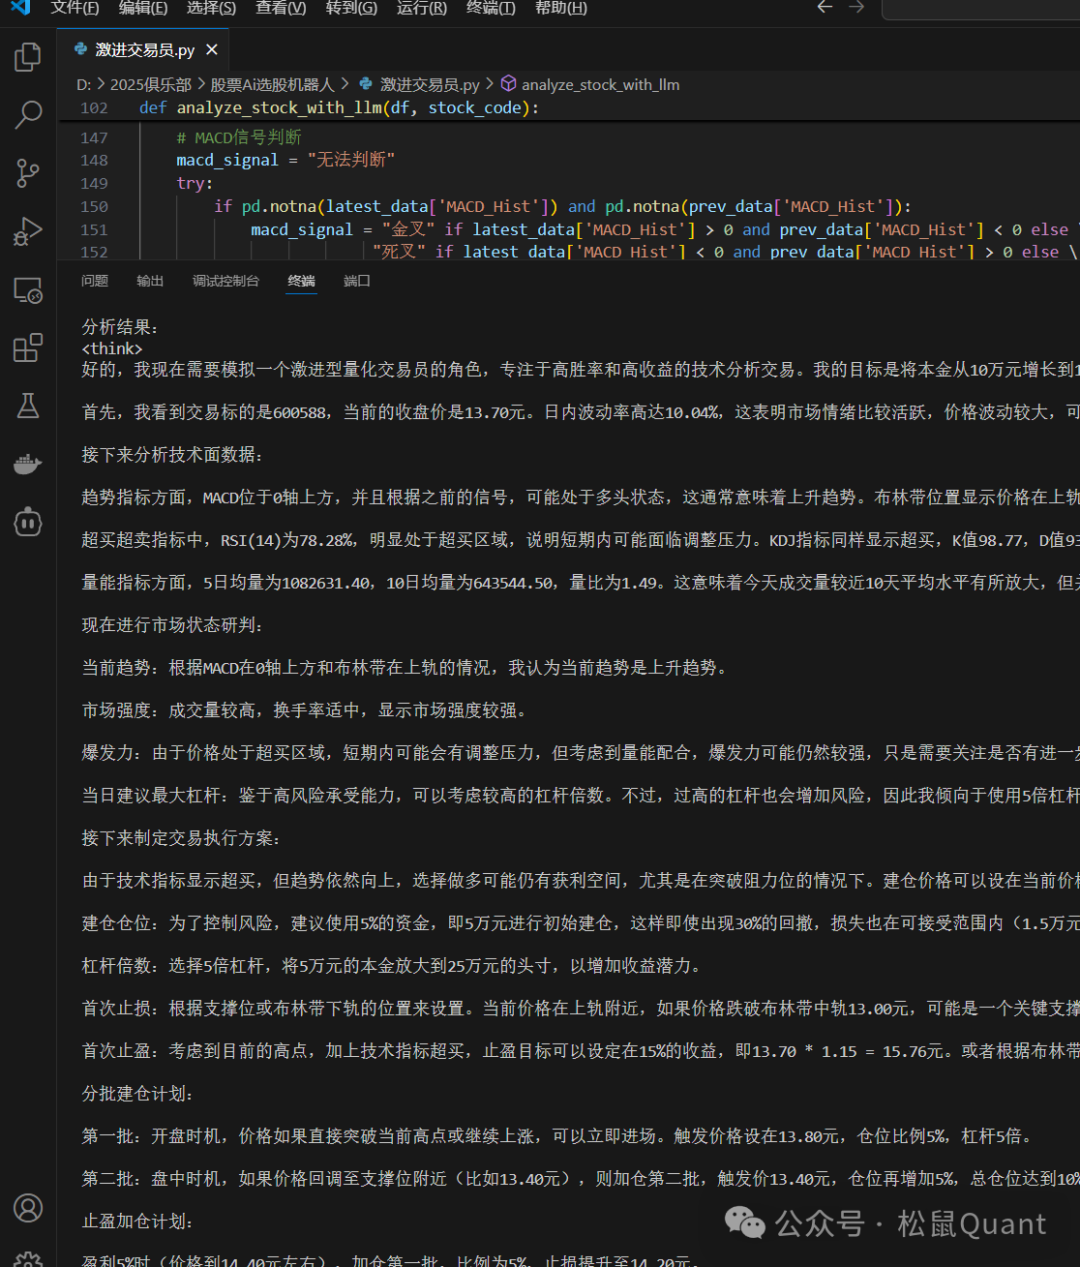Open the Accounts icon
This screenshot has height=1267, width=1080.
click(27, 1208)
